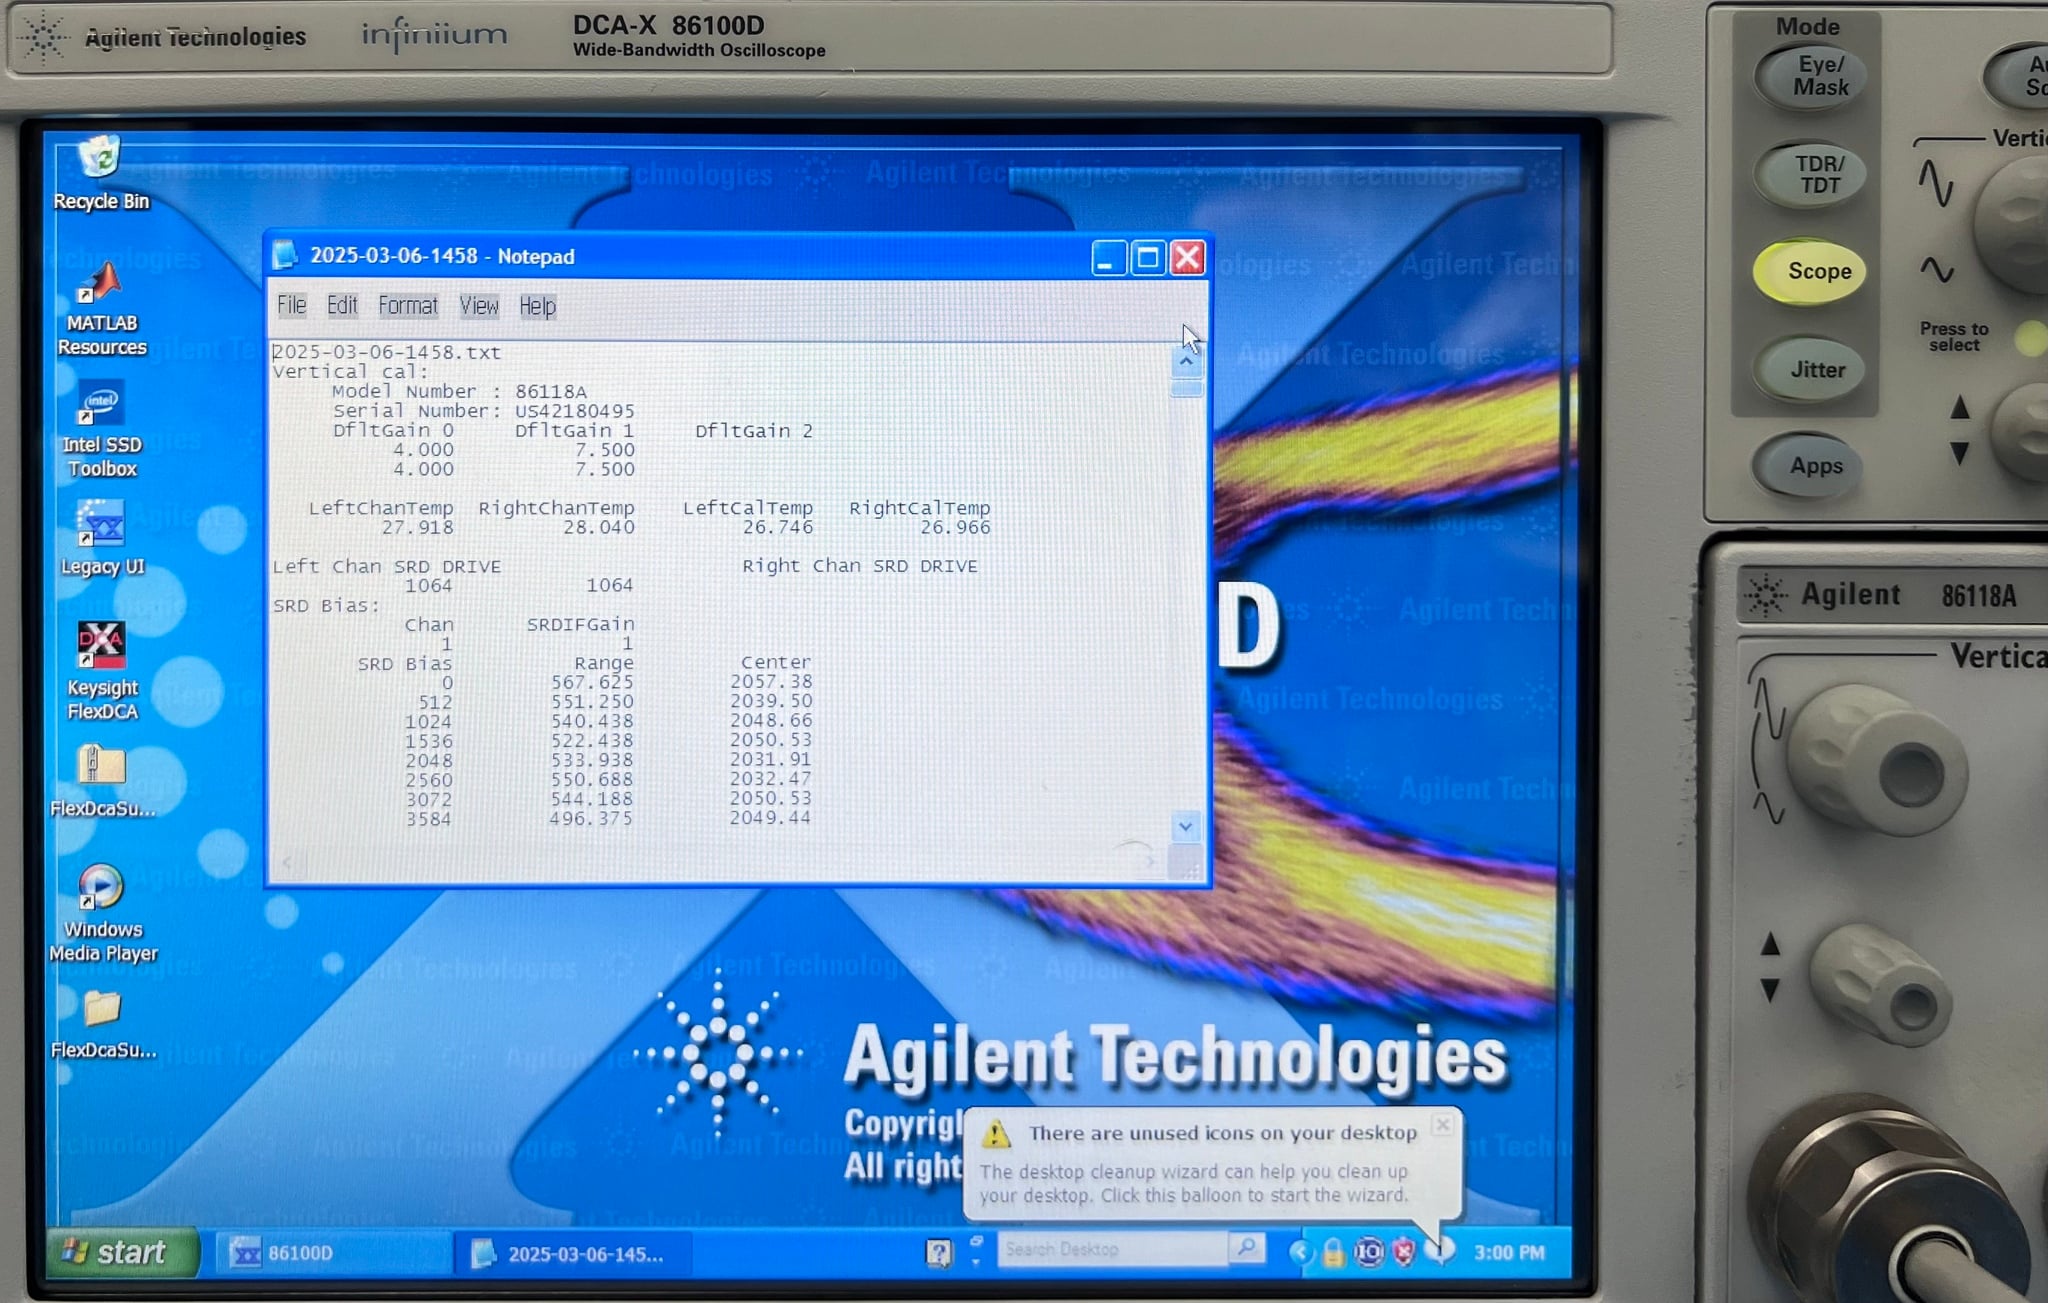Open the Recycle Bin desktop icon
The image size is (2048, 1303).
click(100, 172)
